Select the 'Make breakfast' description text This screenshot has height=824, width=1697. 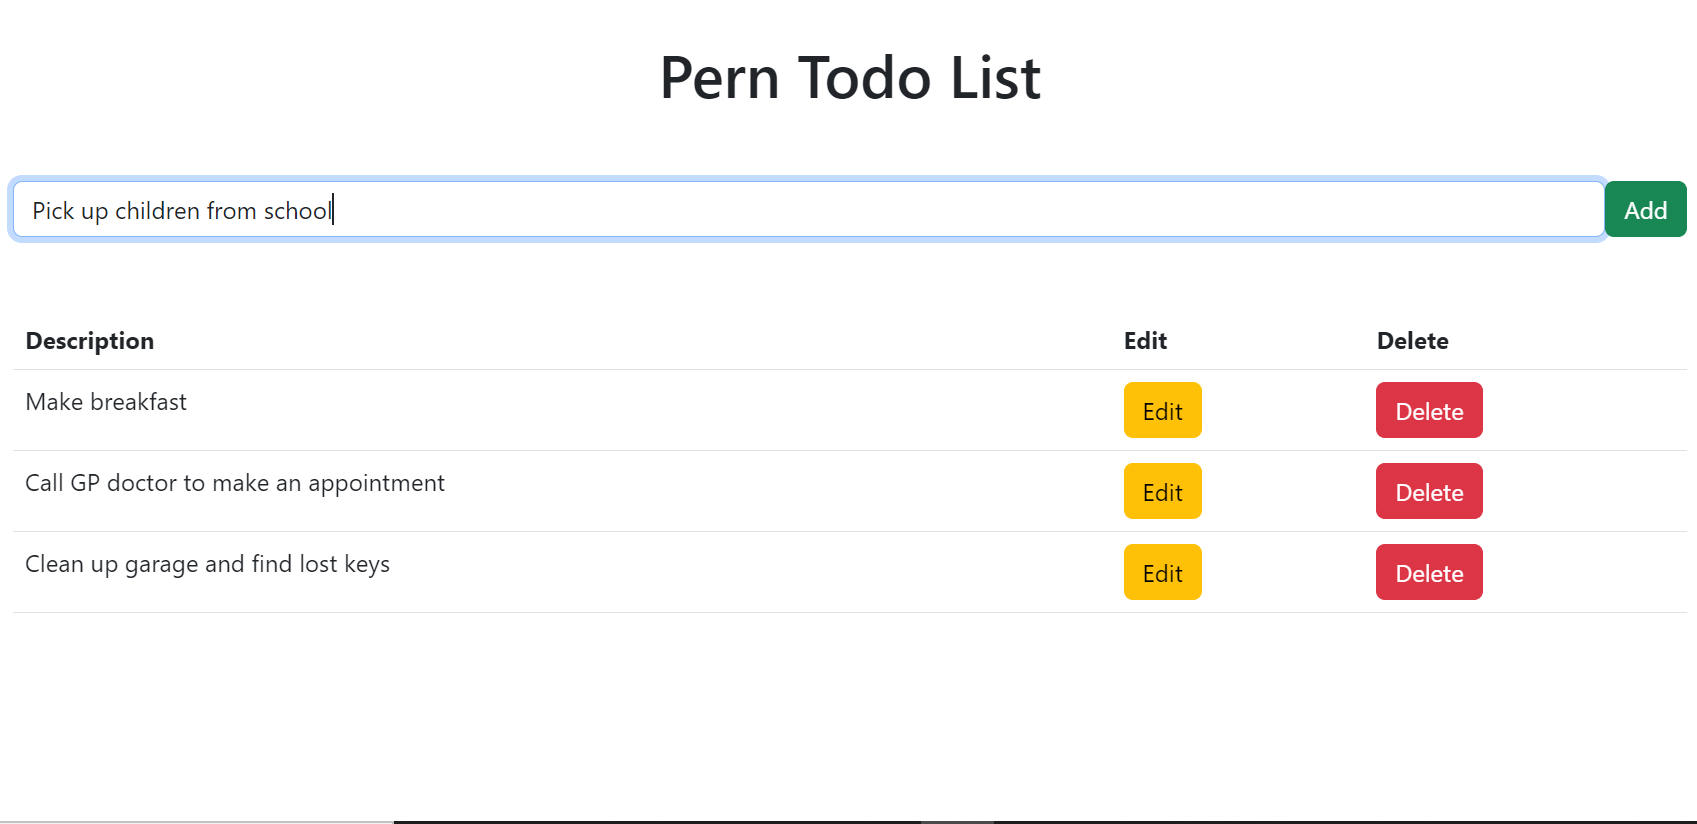pos(106,402)
